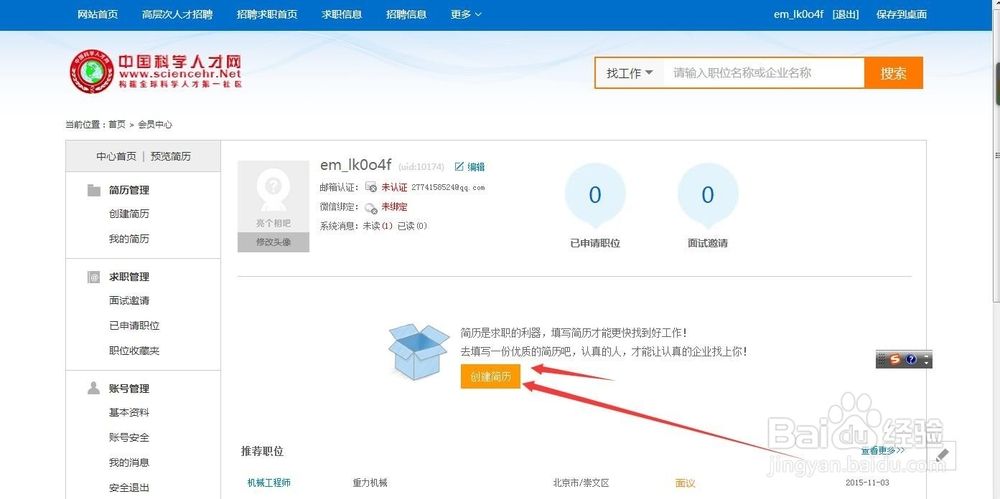Click the 北京市/崇文区 location text

581,483
